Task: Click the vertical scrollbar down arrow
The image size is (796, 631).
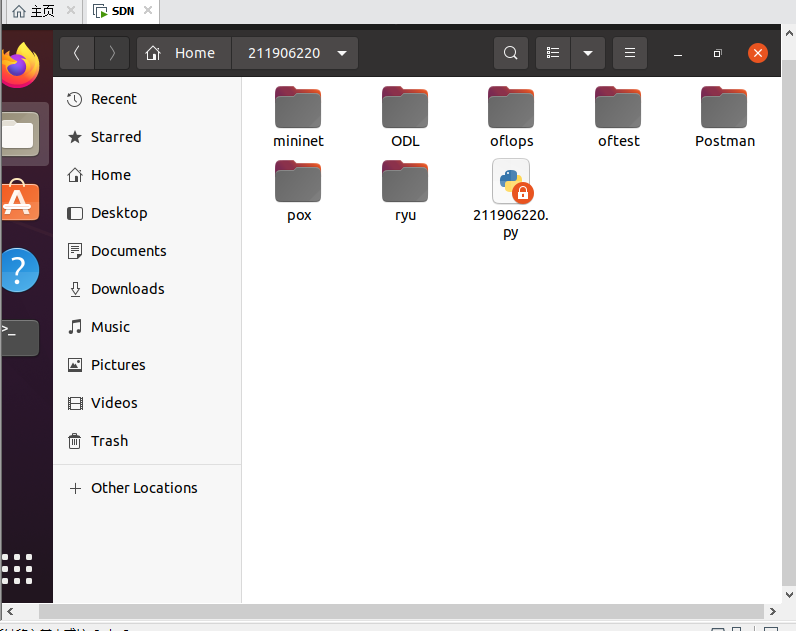Action: (x=789, y=595)
